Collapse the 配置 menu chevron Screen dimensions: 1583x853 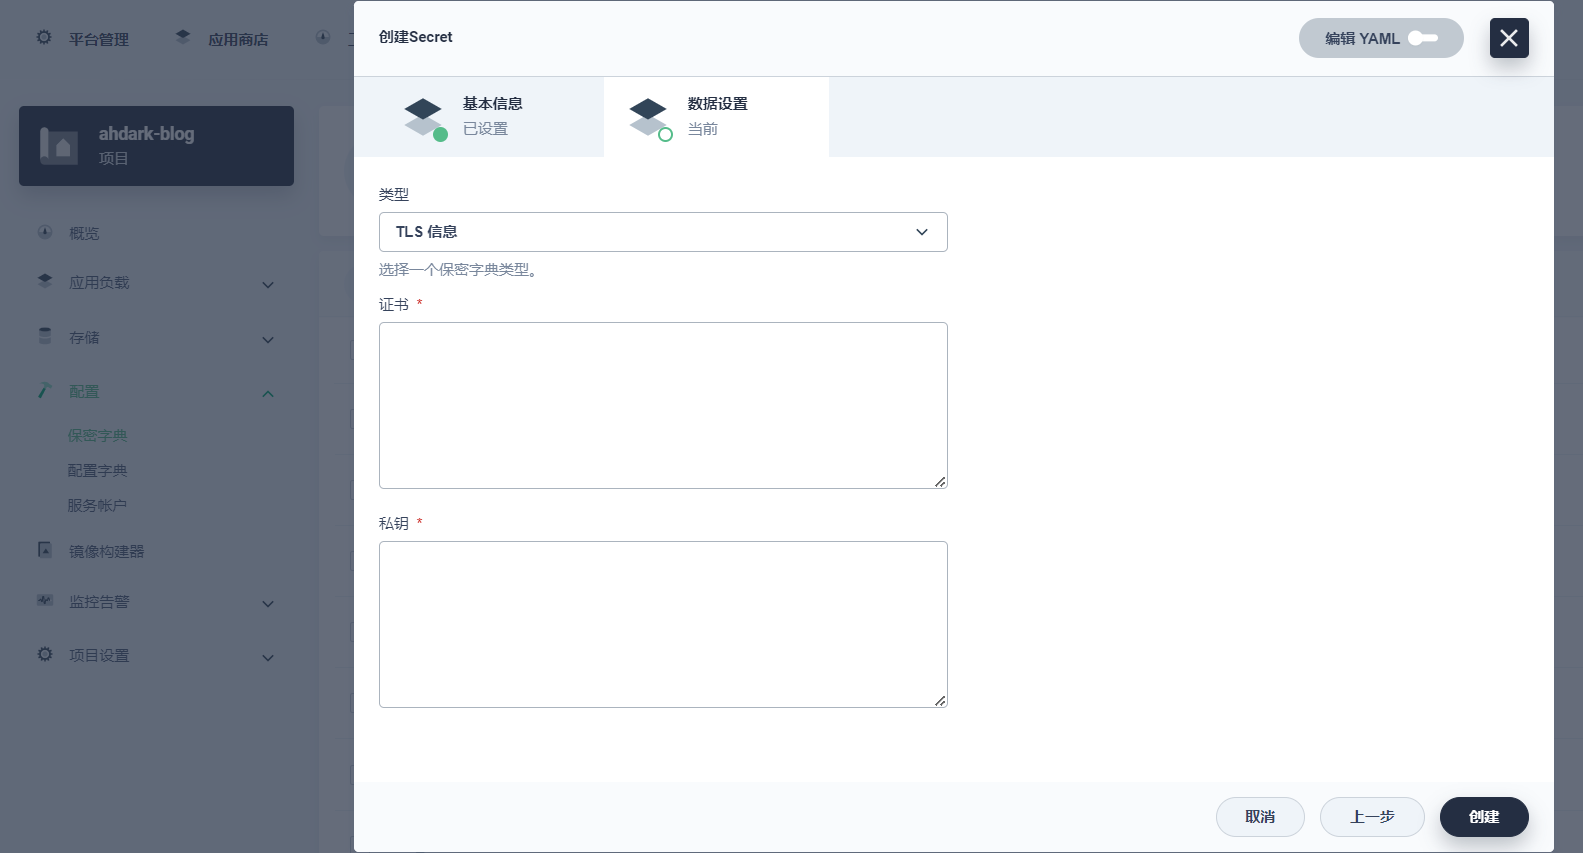point(267,393)
